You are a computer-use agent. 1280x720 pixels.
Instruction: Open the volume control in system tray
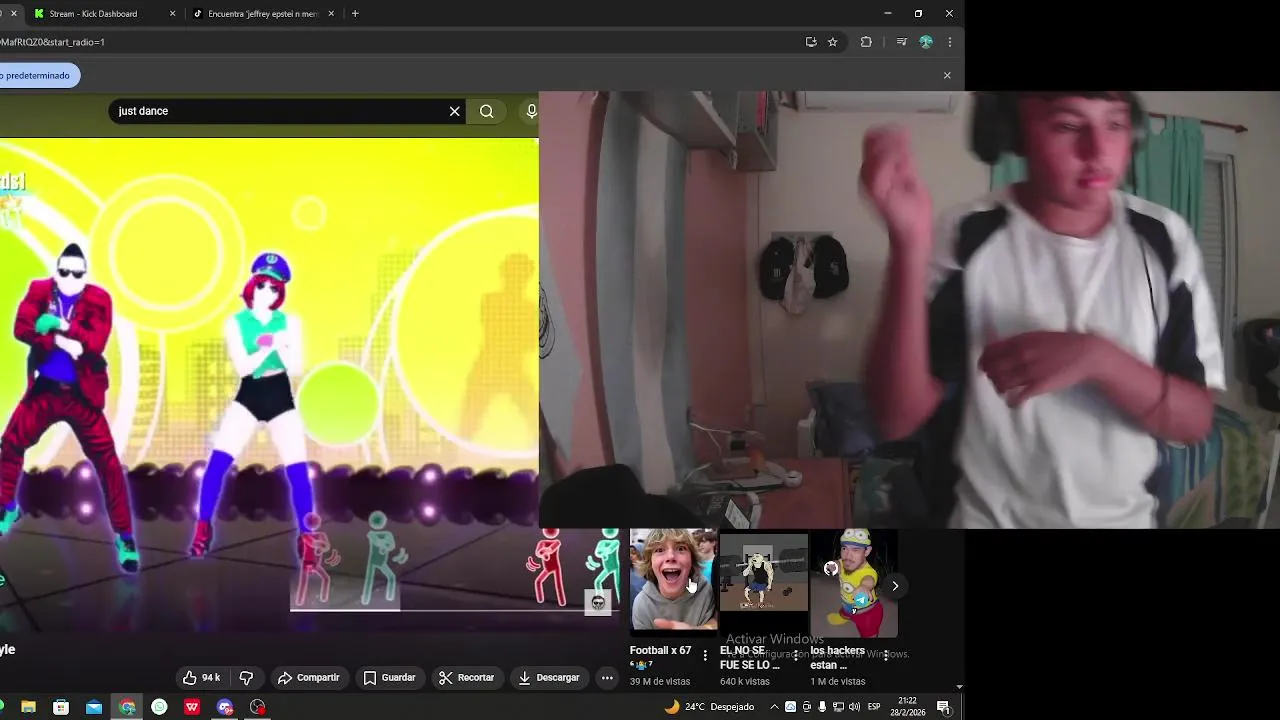[x=854, y=707]
